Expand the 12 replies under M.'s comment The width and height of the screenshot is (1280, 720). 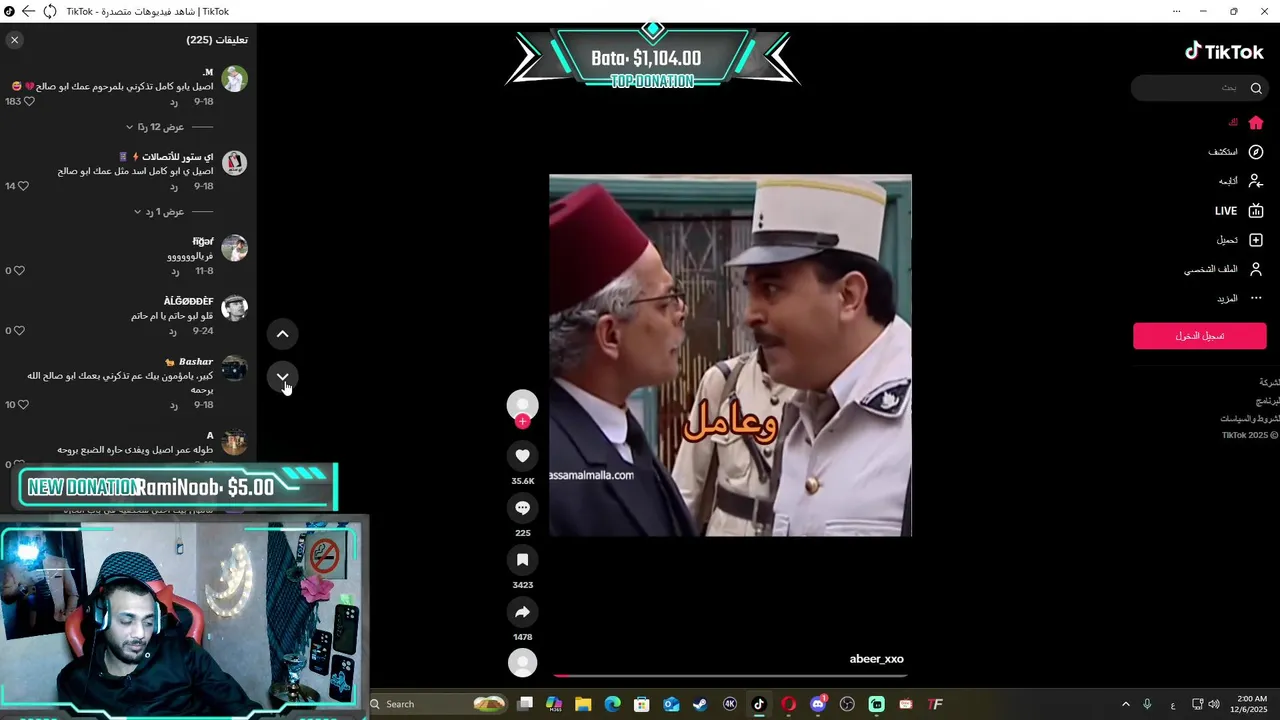point(160,127)
